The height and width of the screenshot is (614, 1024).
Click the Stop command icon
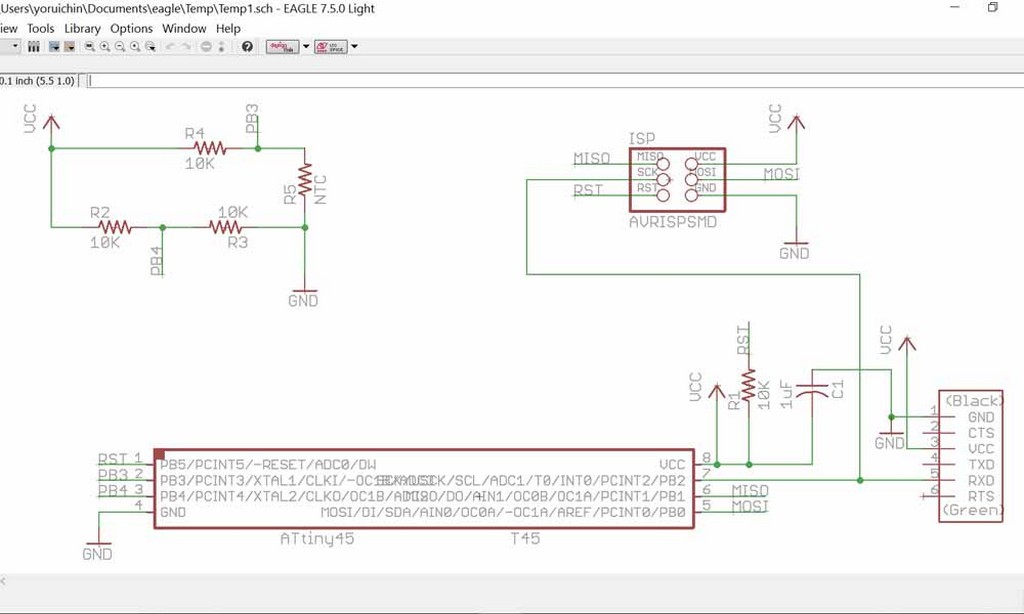pyautogui.click(x=206, y=46)
